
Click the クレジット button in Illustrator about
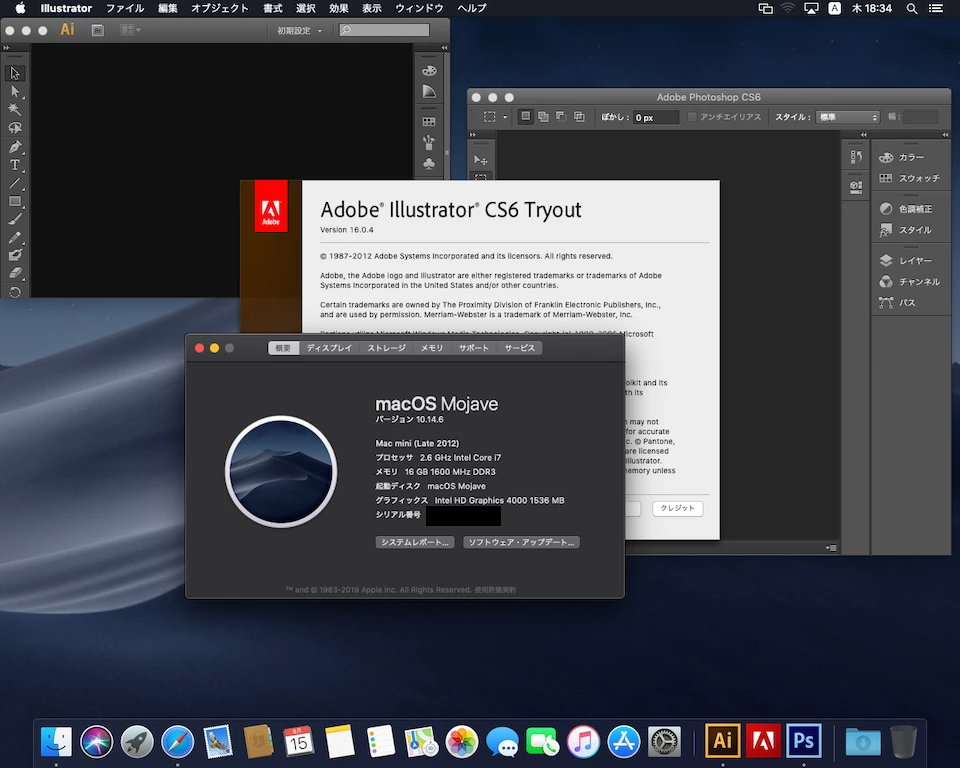click(678, 508)
